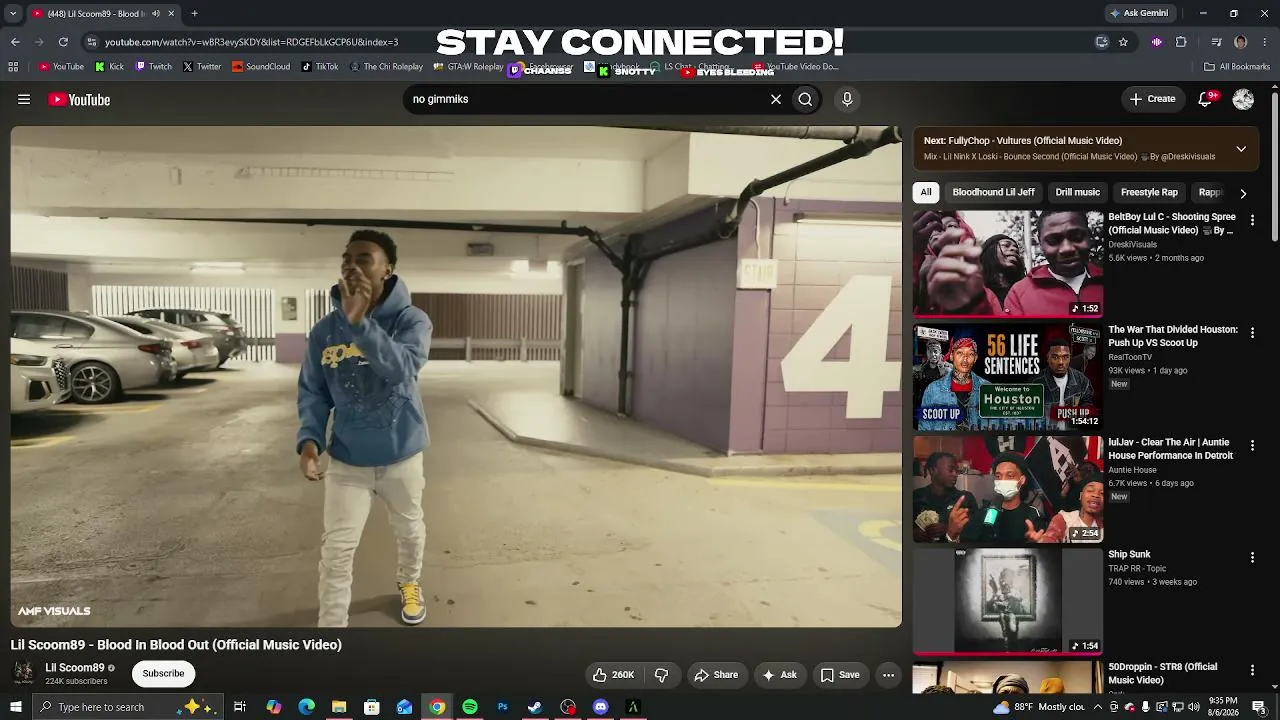This screenshot has height=720, width=1280.
Task: Reload the current page
Action: tap(63, 42)
